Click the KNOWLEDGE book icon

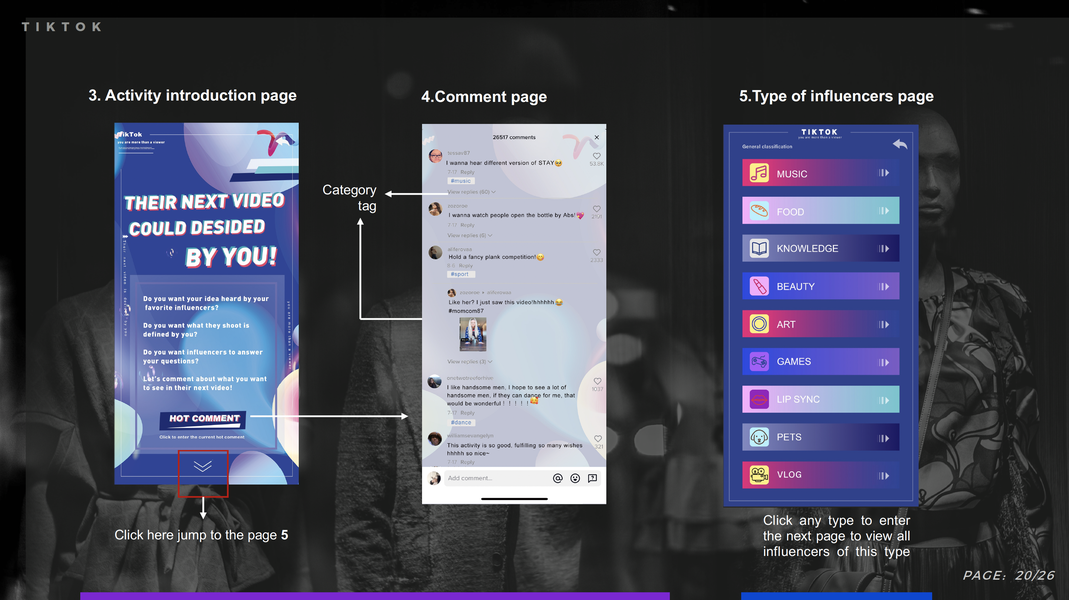click(759, 248)
